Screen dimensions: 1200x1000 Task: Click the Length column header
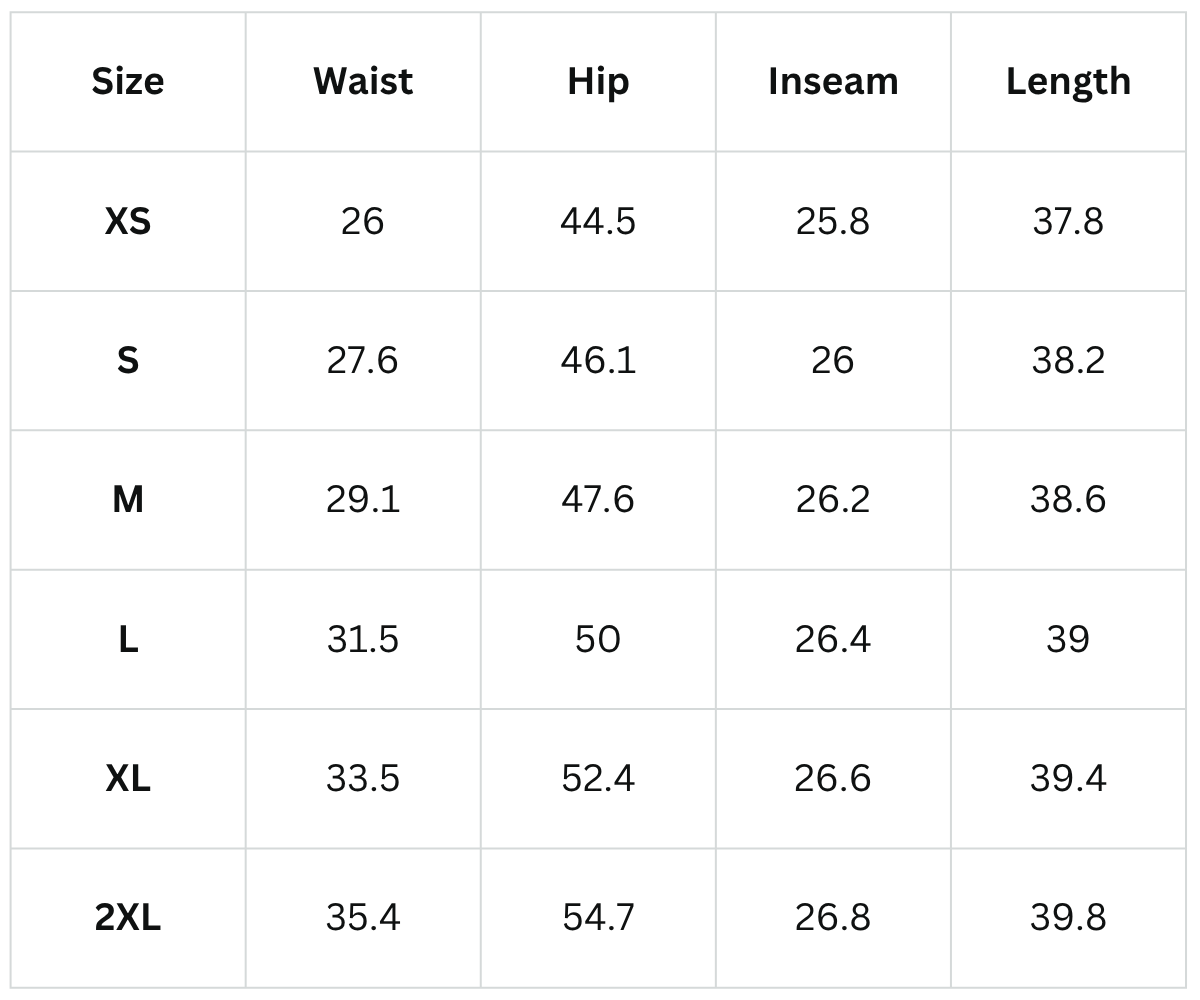1068,81
